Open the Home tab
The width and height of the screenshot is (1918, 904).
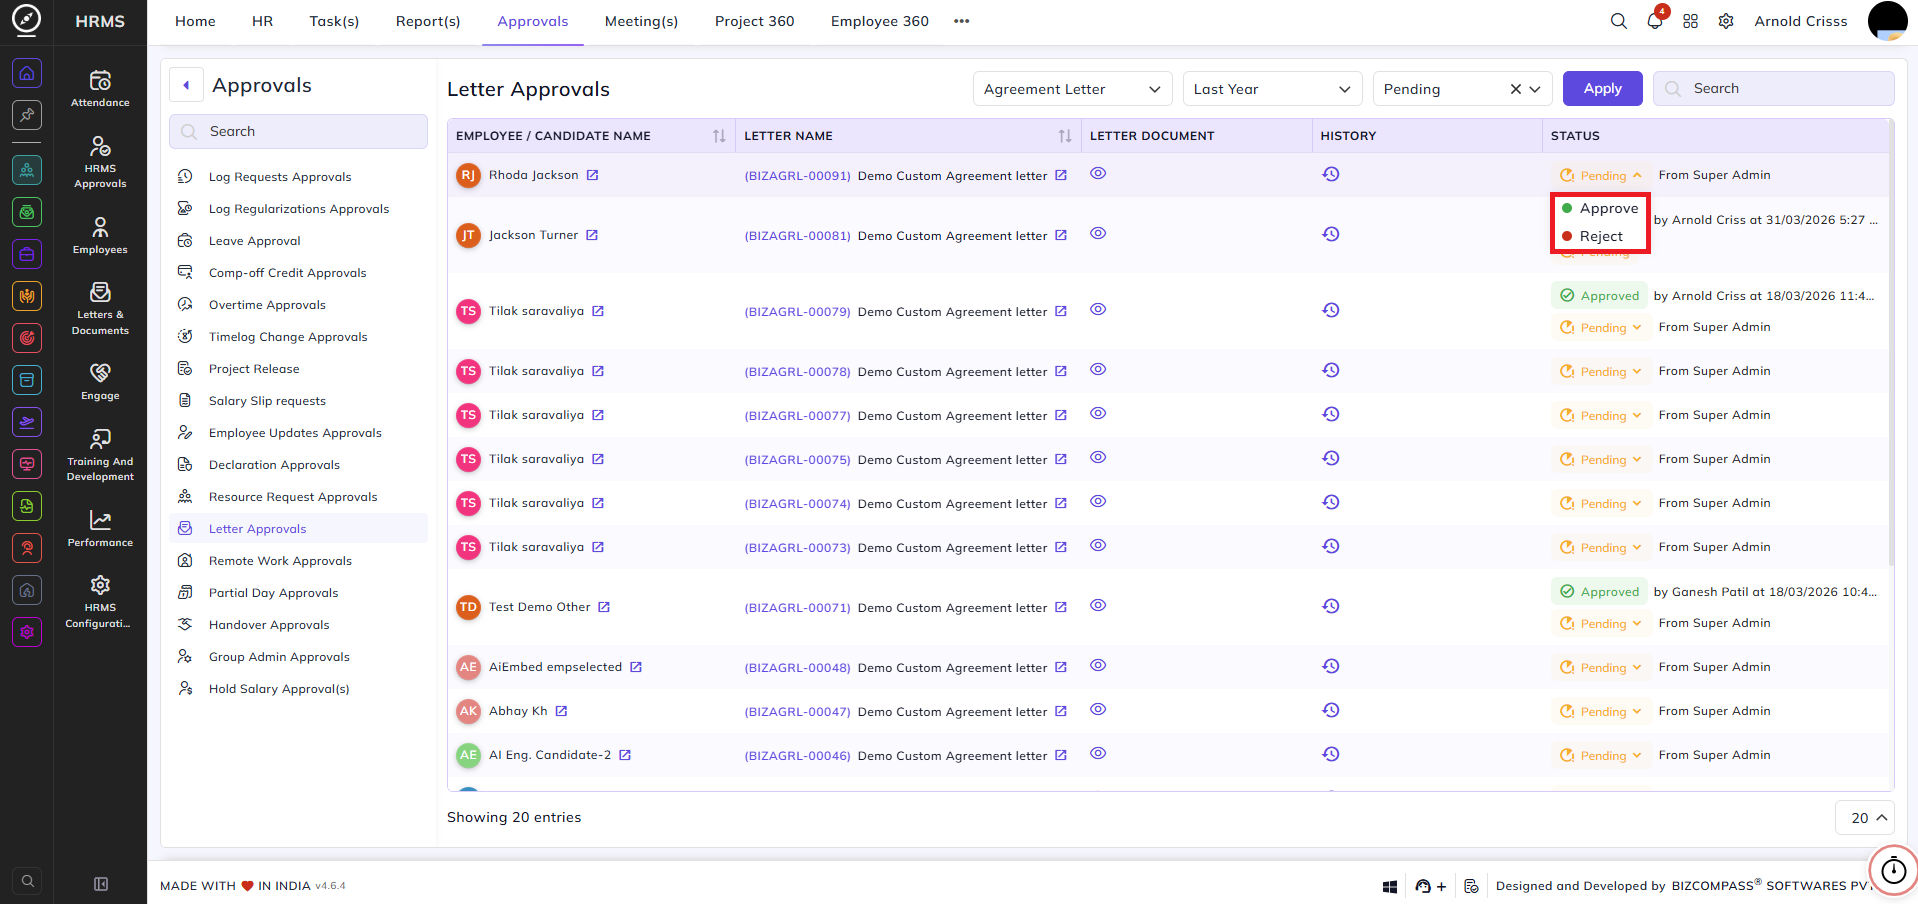195,21
